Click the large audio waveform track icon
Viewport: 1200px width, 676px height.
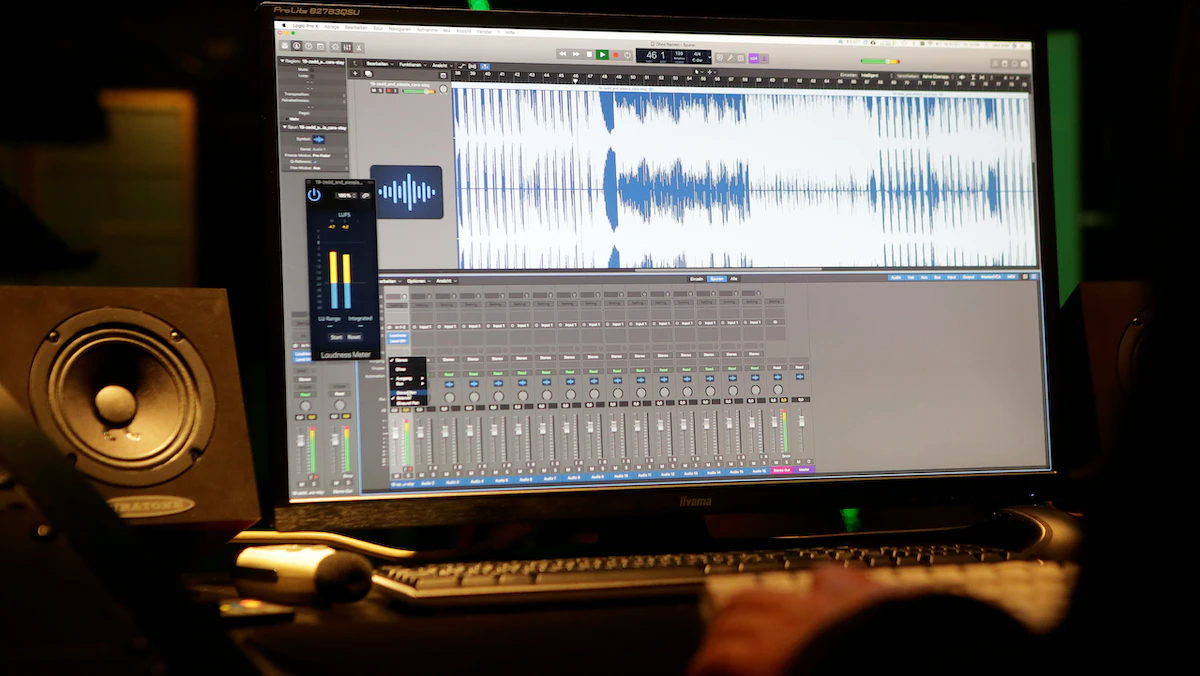(407, 192)
